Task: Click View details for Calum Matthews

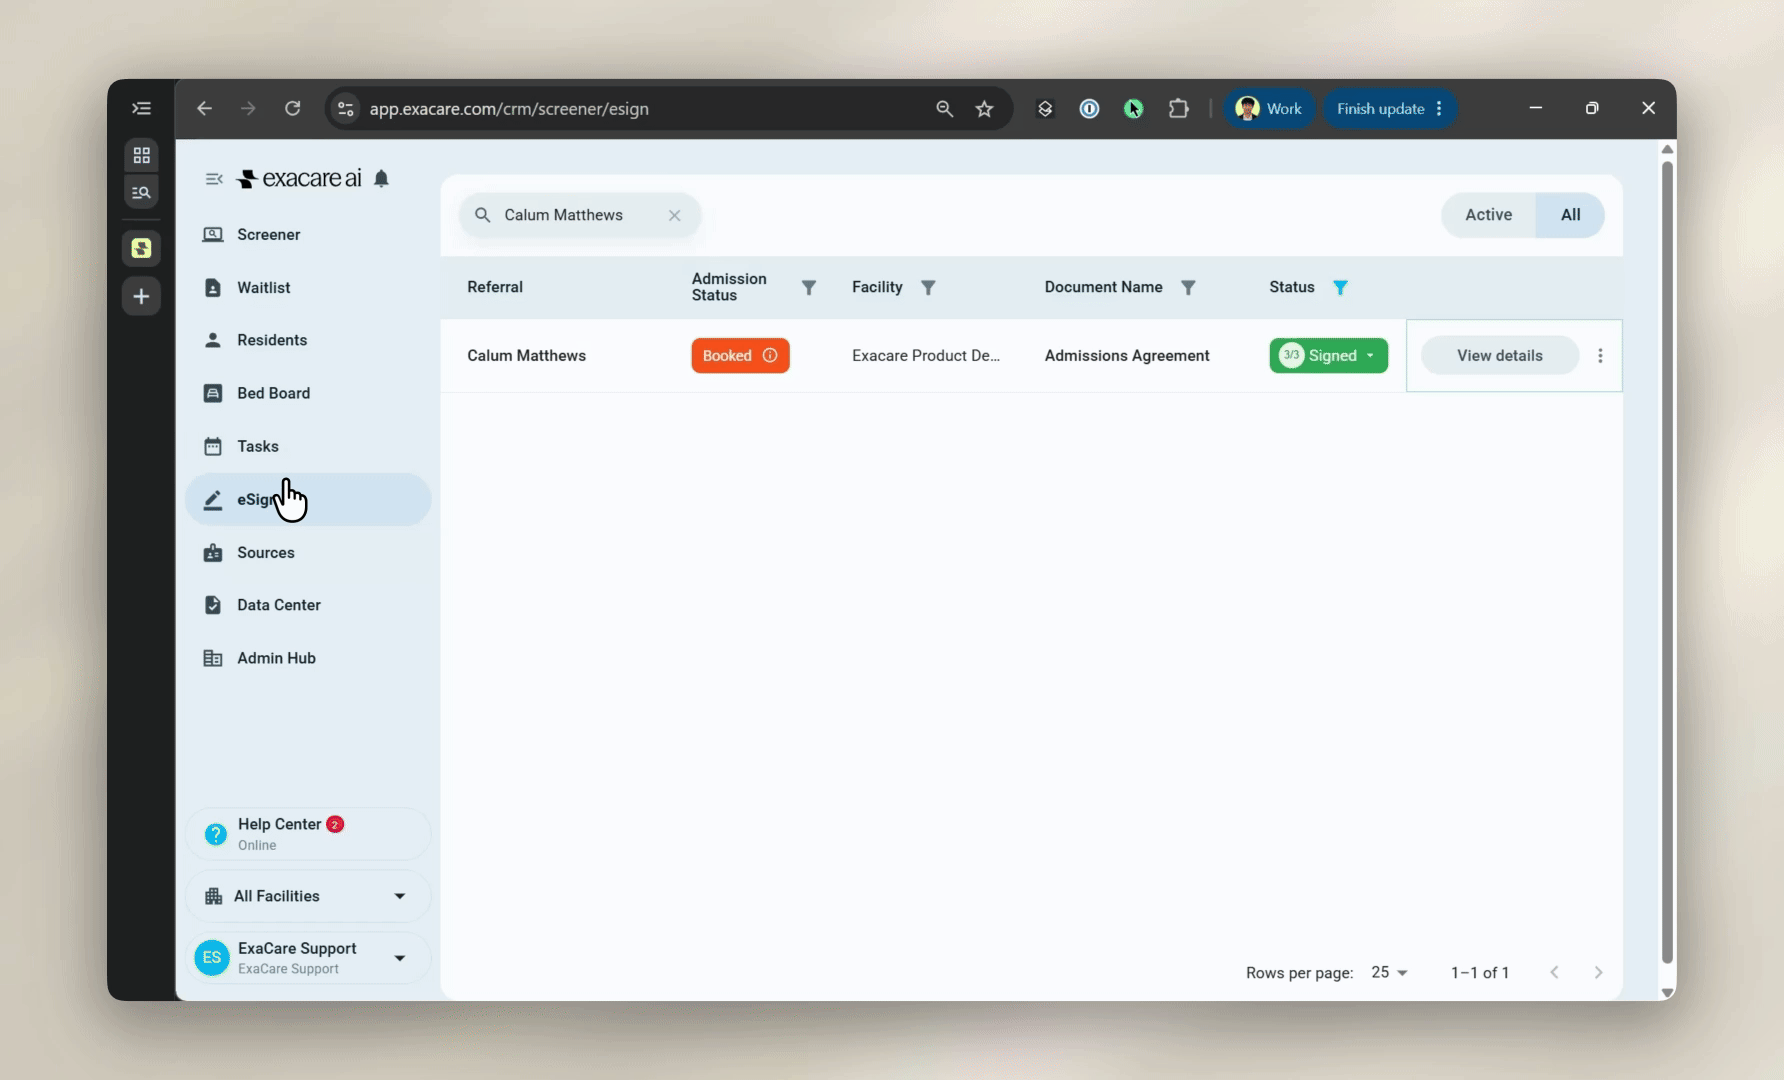Action: (x=1499, y=356)
